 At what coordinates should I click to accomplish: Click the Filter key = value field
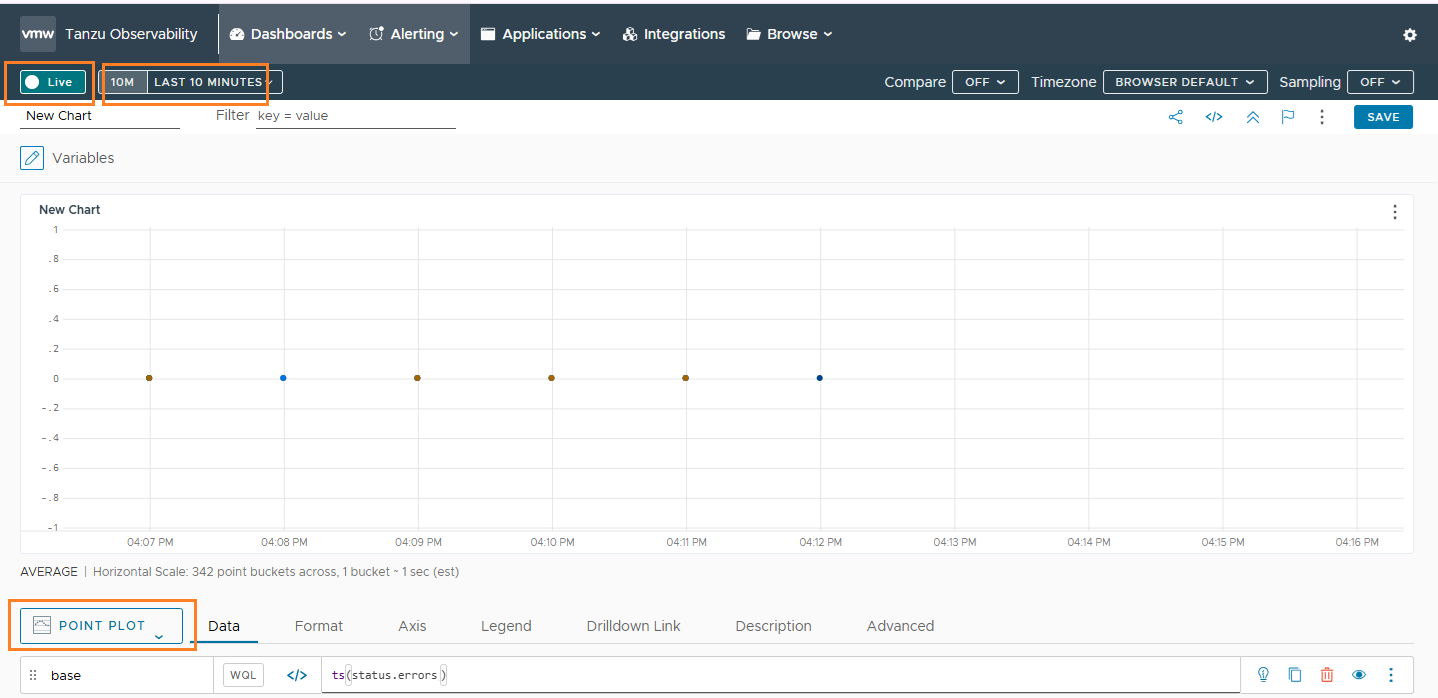coord(355,116)
